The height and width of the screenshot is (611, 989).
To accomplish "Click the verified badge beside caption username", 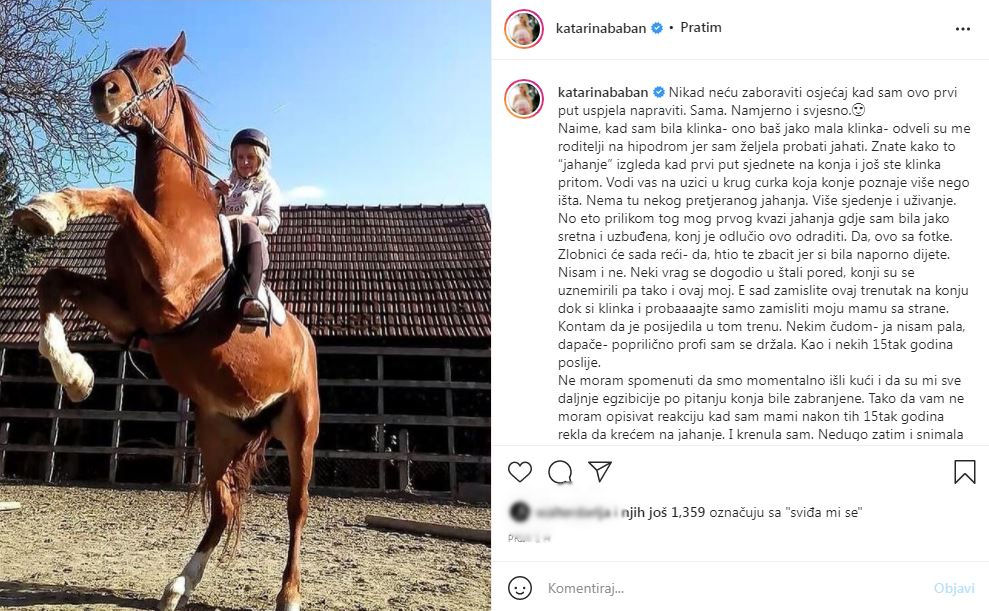I will coord(658,91).
